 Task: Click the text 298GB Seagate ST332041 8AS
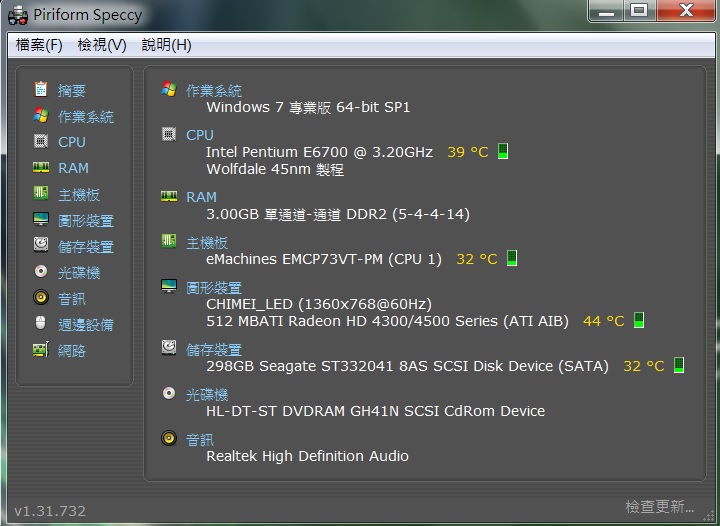317,366
